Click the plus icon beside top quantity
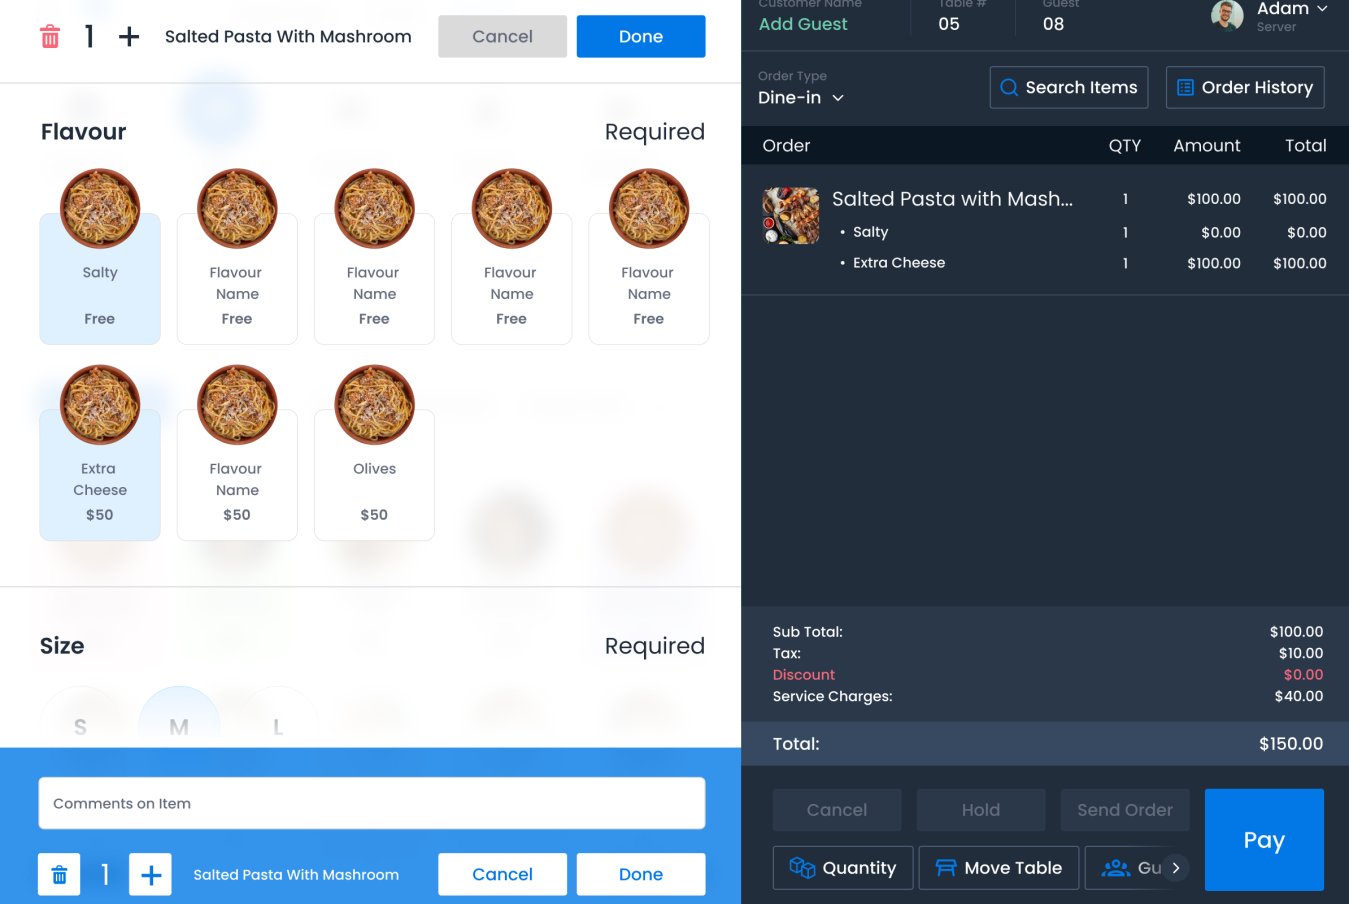Image resolution: width=1349 pixels, height=904 pixels. click(x=129, y=37)
